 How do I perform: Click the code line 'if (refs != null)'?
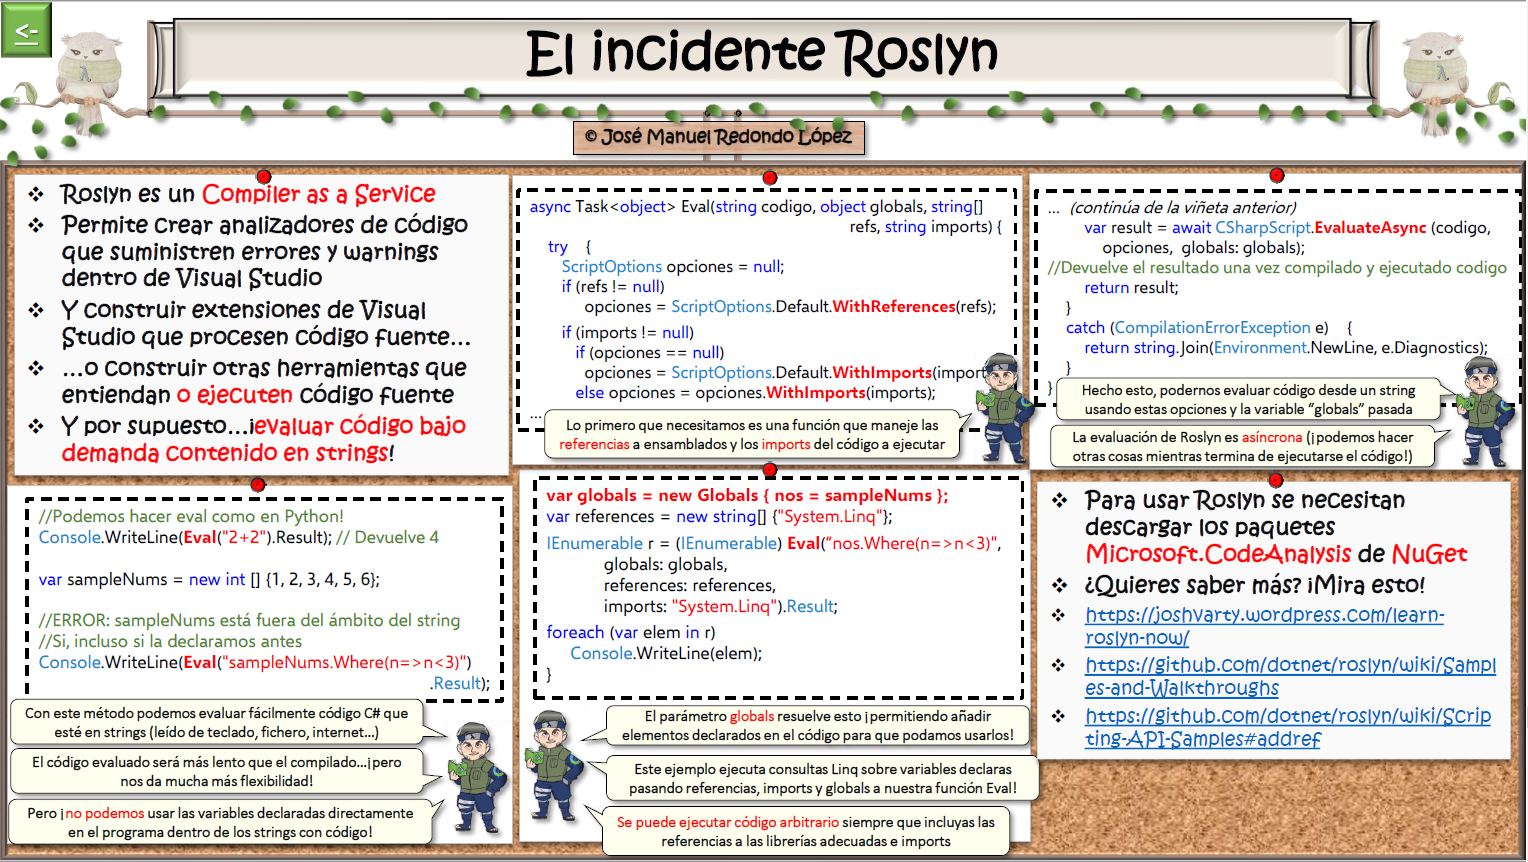coord(612,287)
